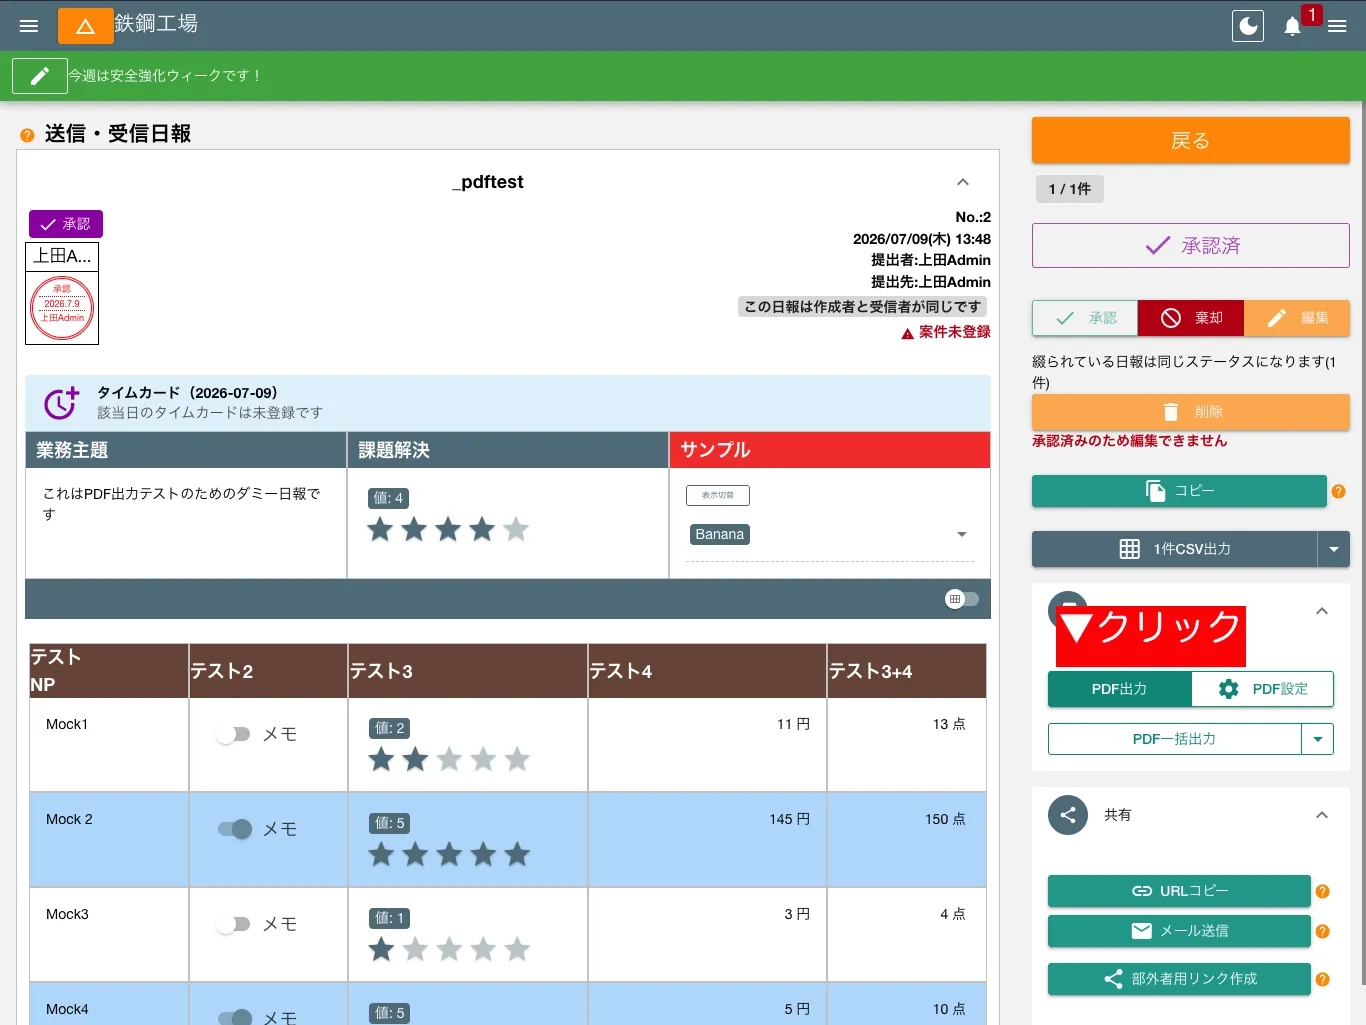Set Mock1 rating to third star
This screenshot has height=1025, width=1366.
click(x=449, y=759)
